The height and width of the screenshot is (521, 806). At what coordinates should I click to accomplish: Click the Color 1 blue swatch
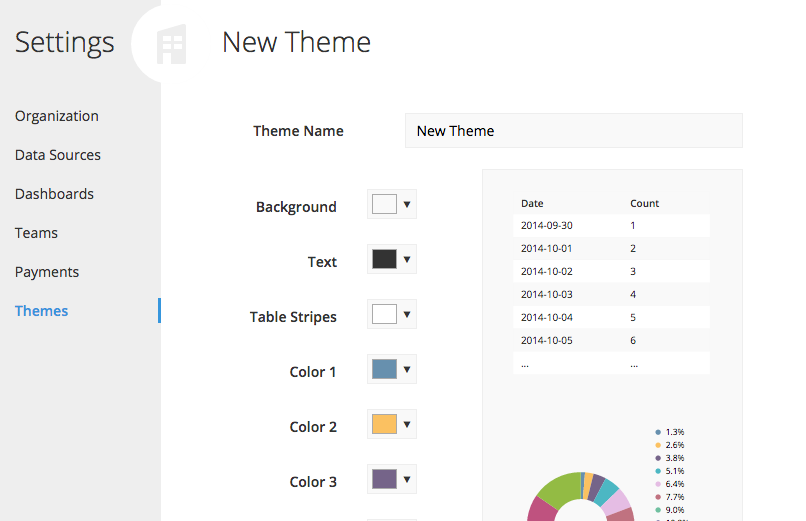click(x=384, y=369)
